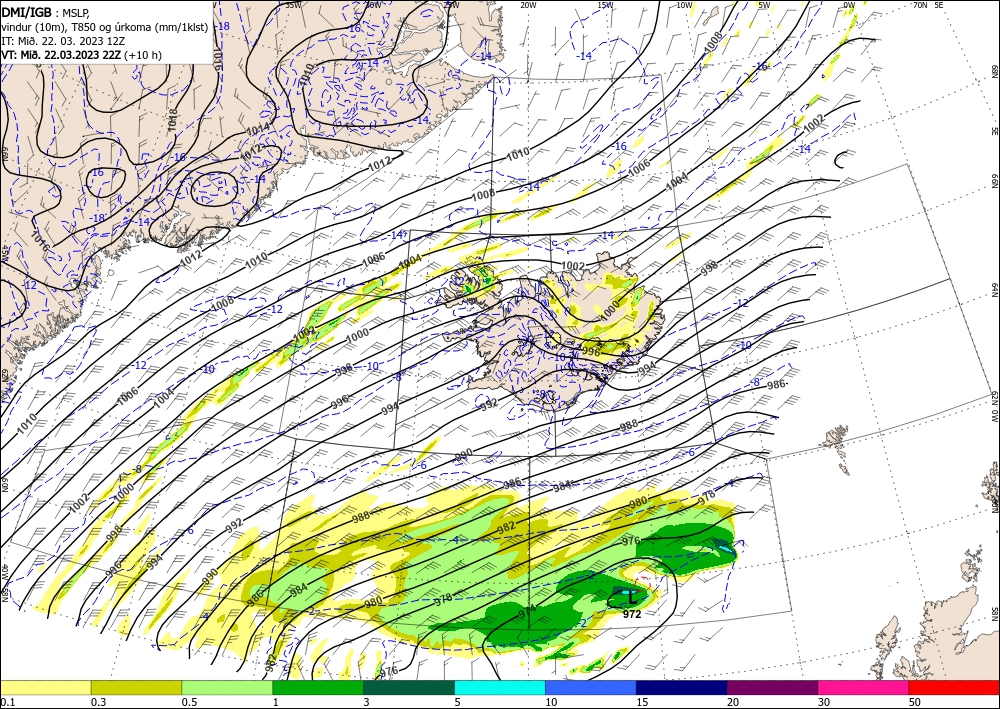Click the '15' legend scale value
1000x709 pixels.
642,702
